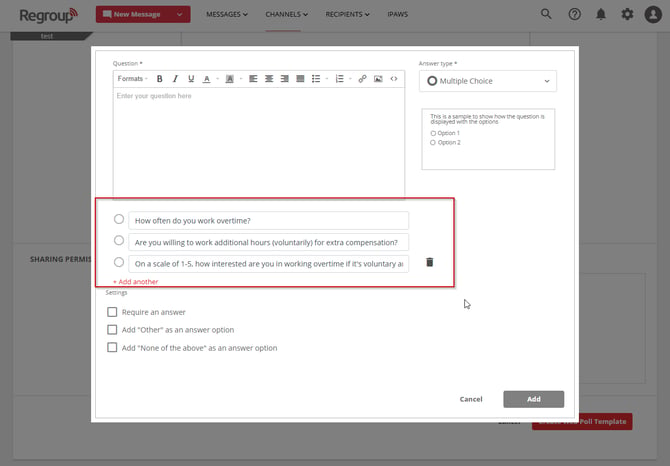The image size is (670, 466).
Task: Click into the question text area
Action: (259, 142)
